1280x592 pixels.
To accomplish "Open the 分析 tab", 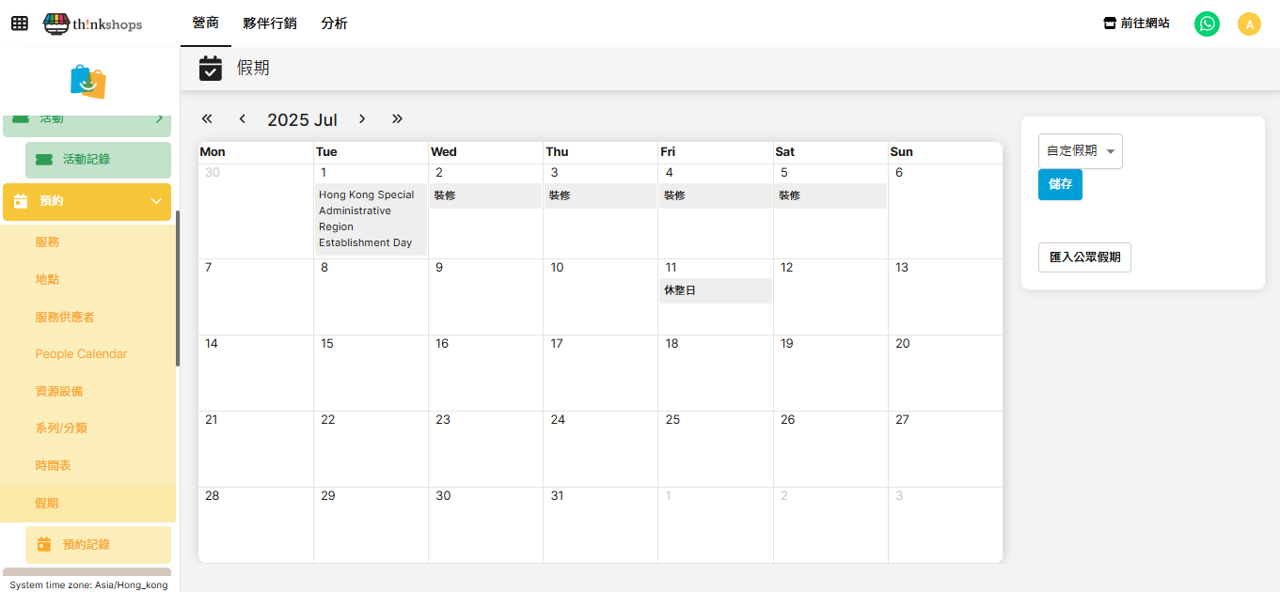I will point(334,23).
